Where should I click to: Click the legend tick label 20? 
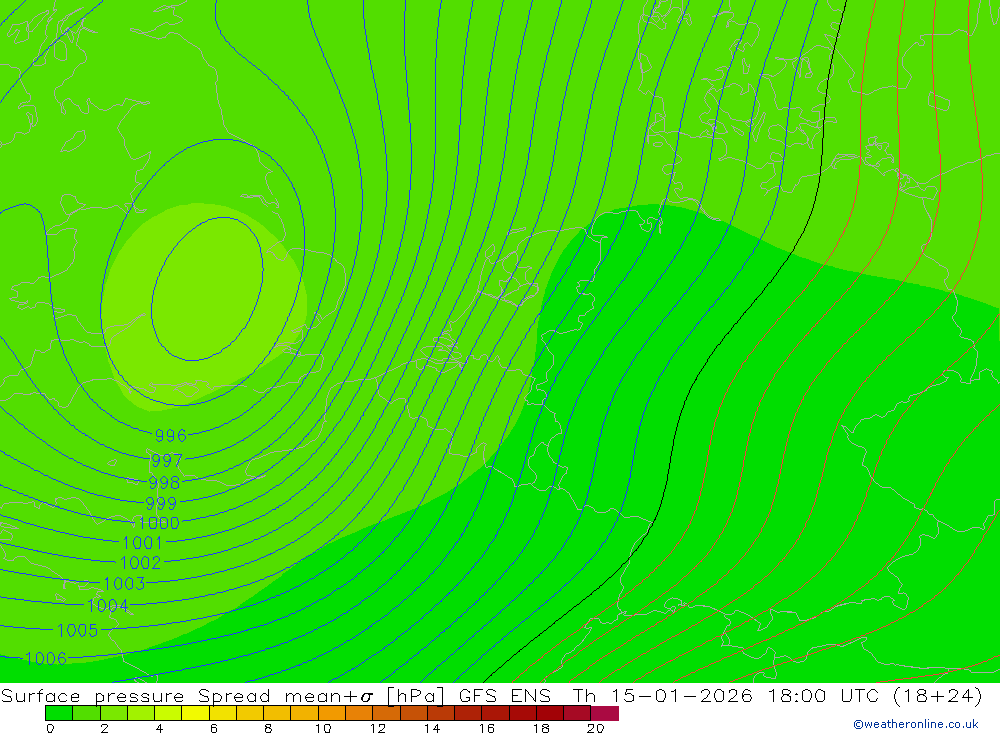click(596, 728)
